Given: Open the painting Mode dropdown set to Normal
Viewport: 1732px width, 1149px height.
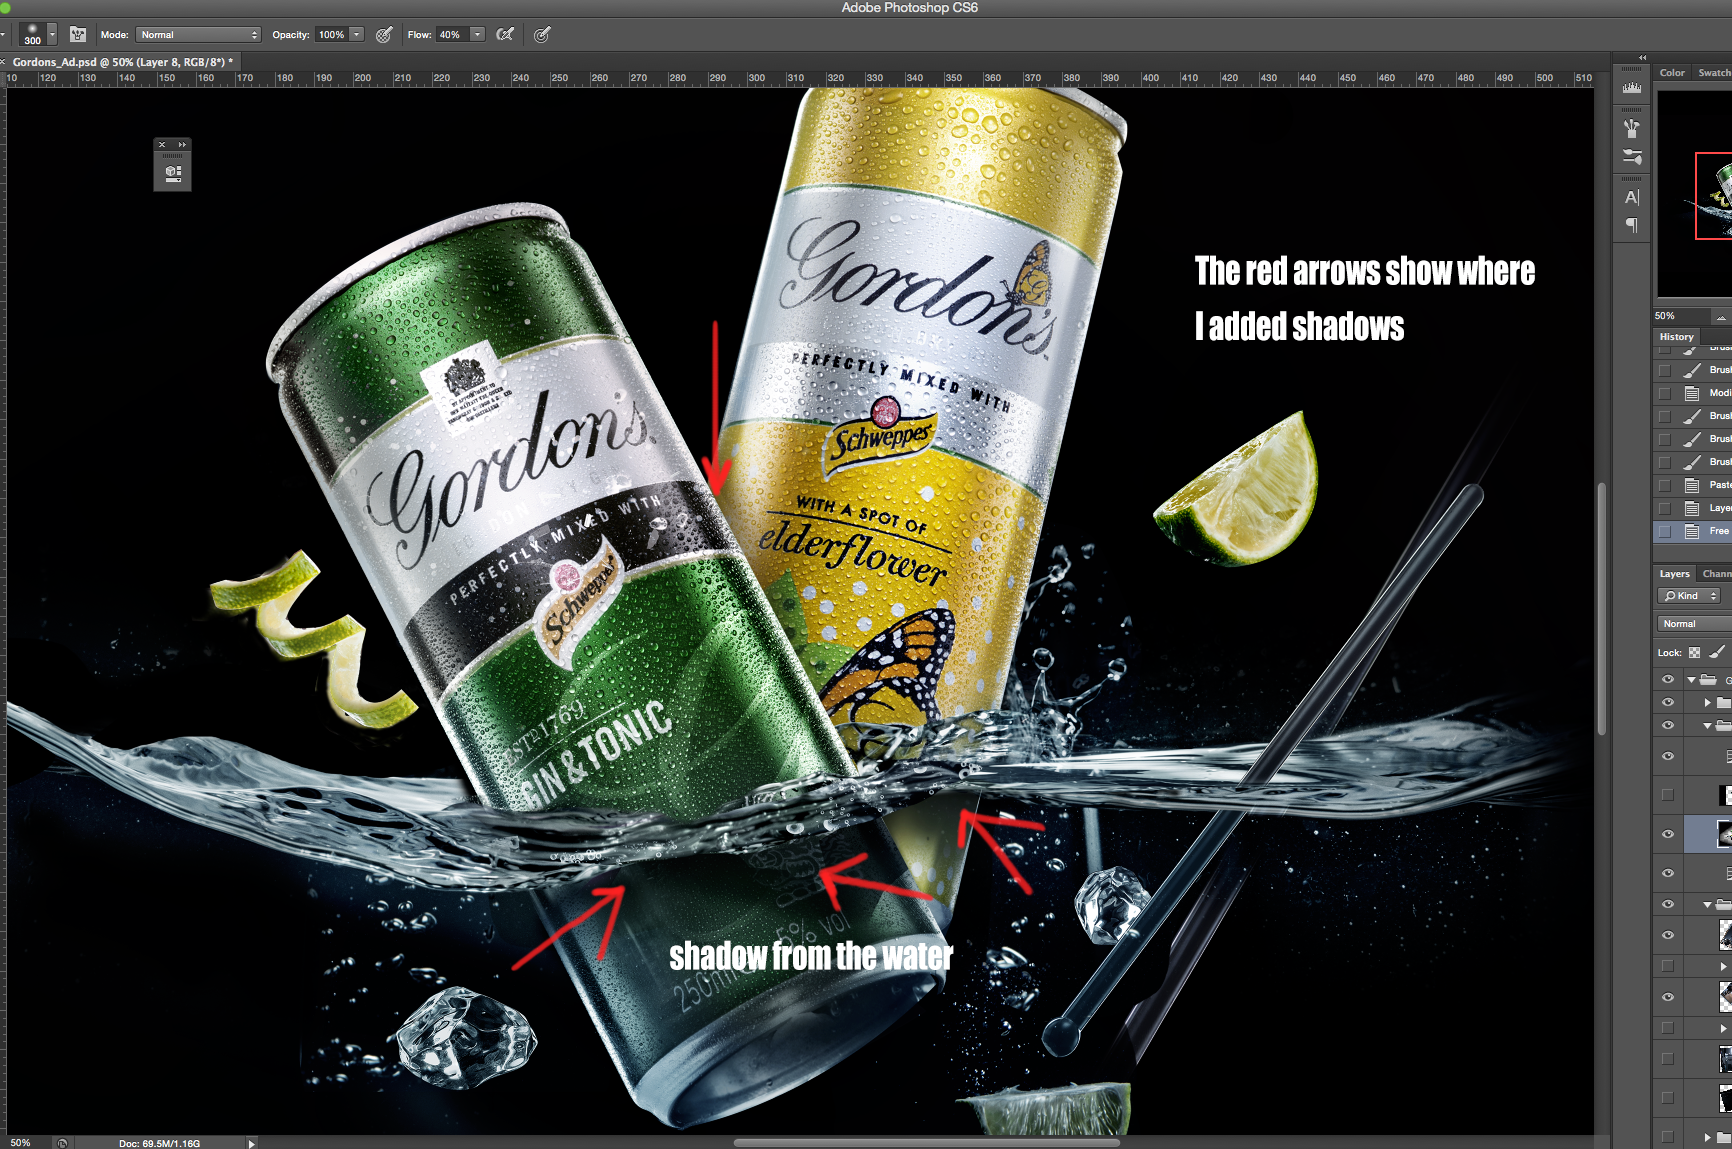Looking at the screenshot, I should pyautogui.click(x=198, y=35).
